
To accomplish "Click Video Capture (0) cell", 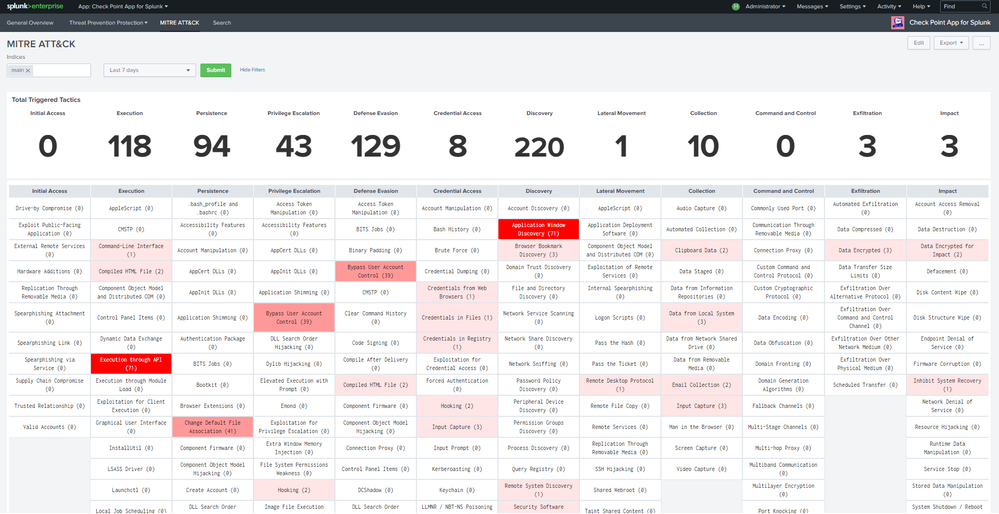I will (x=701, y=469).
